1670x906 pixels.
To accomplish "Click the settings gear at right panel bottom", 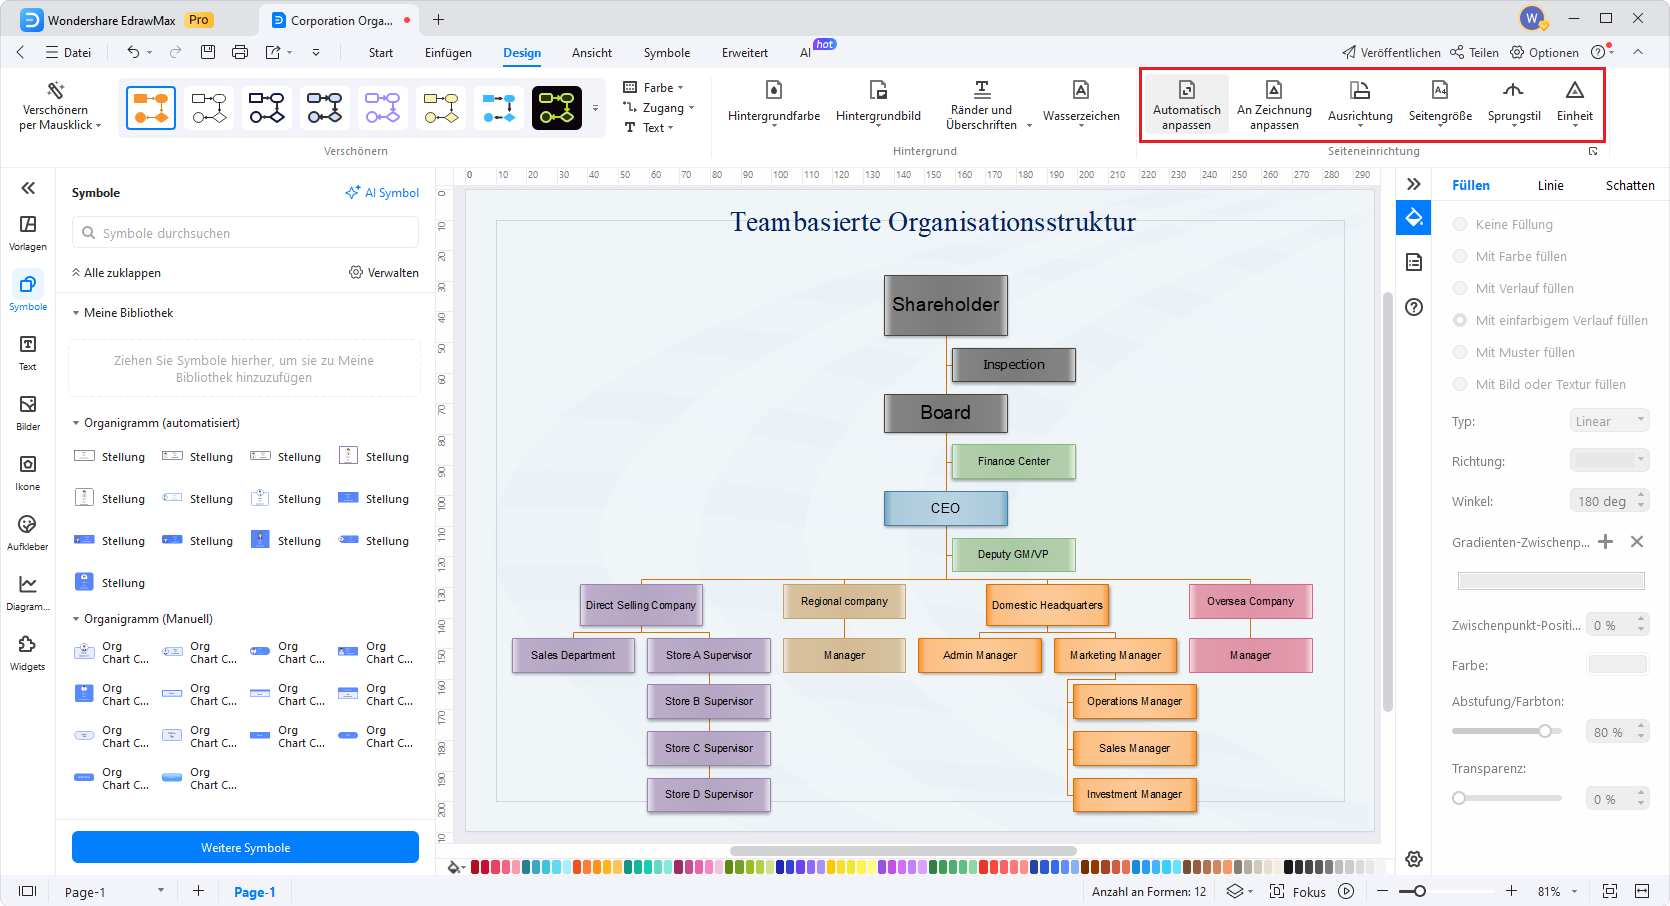I will click(x=1414, y=859).
